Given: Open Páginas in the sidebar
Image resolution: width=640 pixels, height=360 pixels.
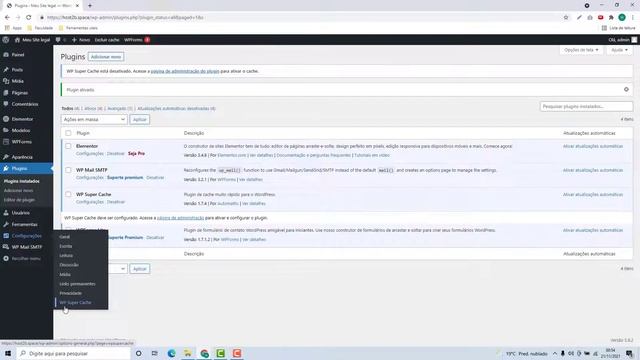Looking at the screenshot, I should pos(20,93).
